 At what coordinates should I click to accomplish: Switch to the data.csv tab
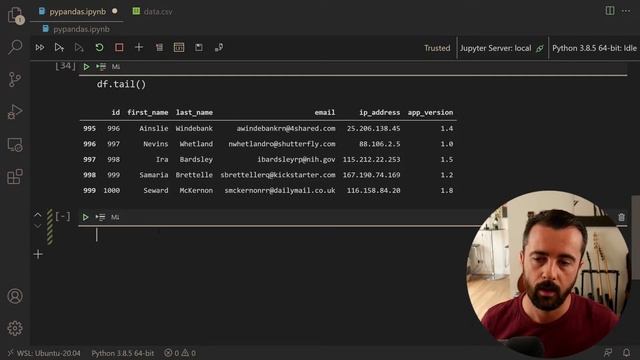coord(152,11)
